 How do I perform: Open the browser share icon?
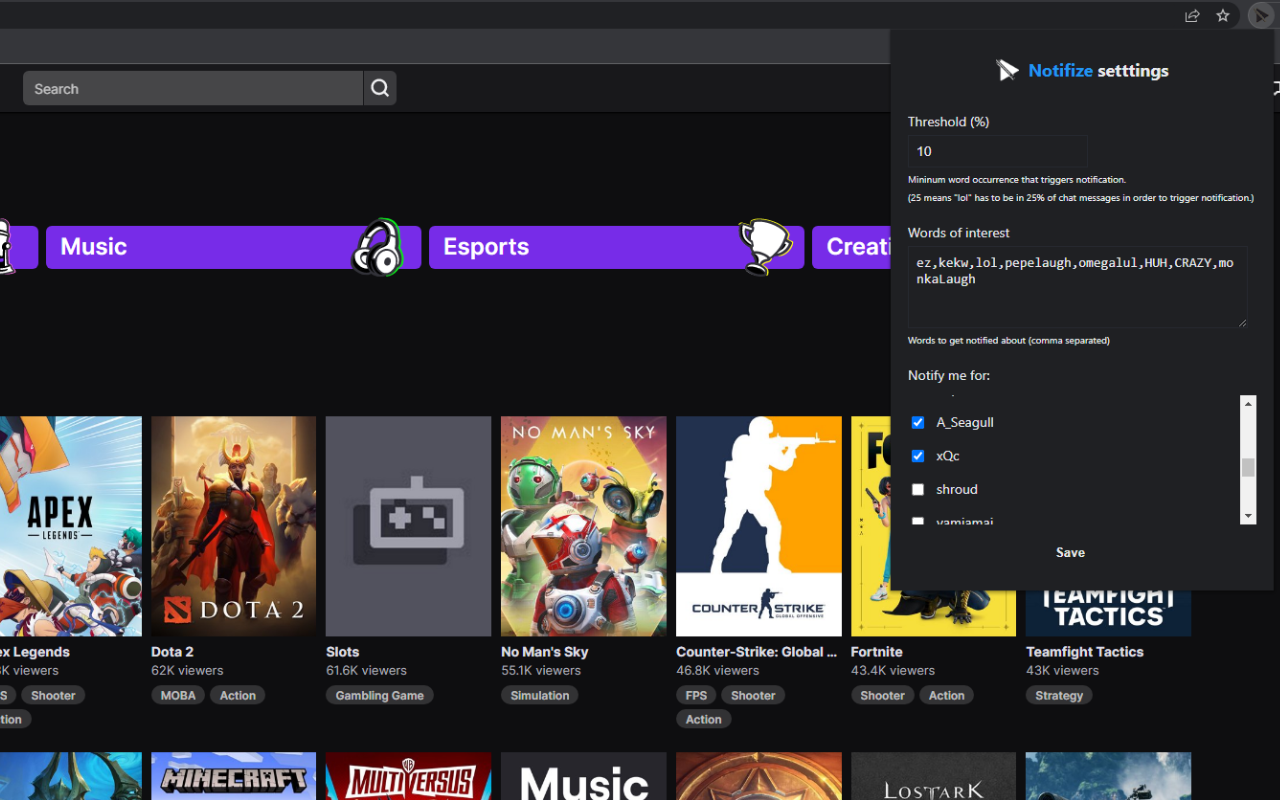(1192, 15)
